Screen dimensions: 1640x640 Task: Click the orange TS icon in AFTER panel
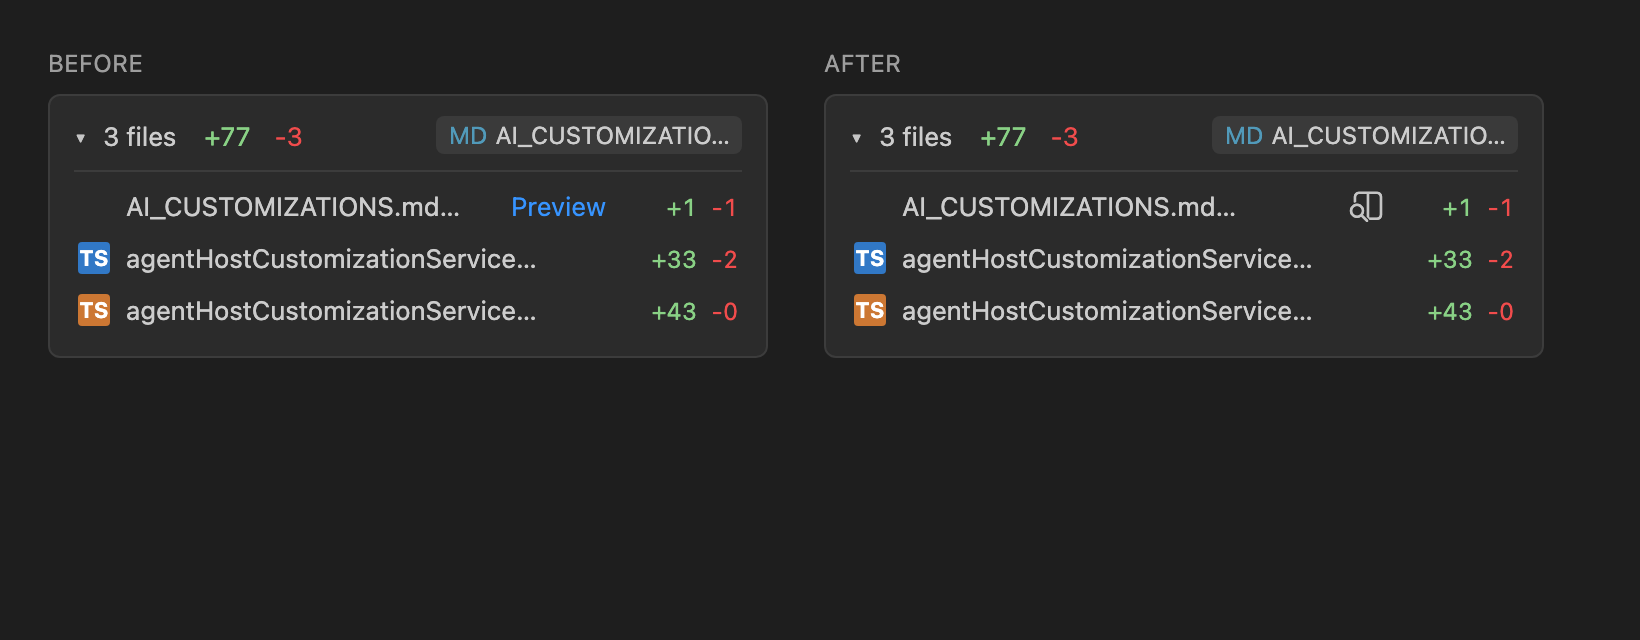pos(870,311)
